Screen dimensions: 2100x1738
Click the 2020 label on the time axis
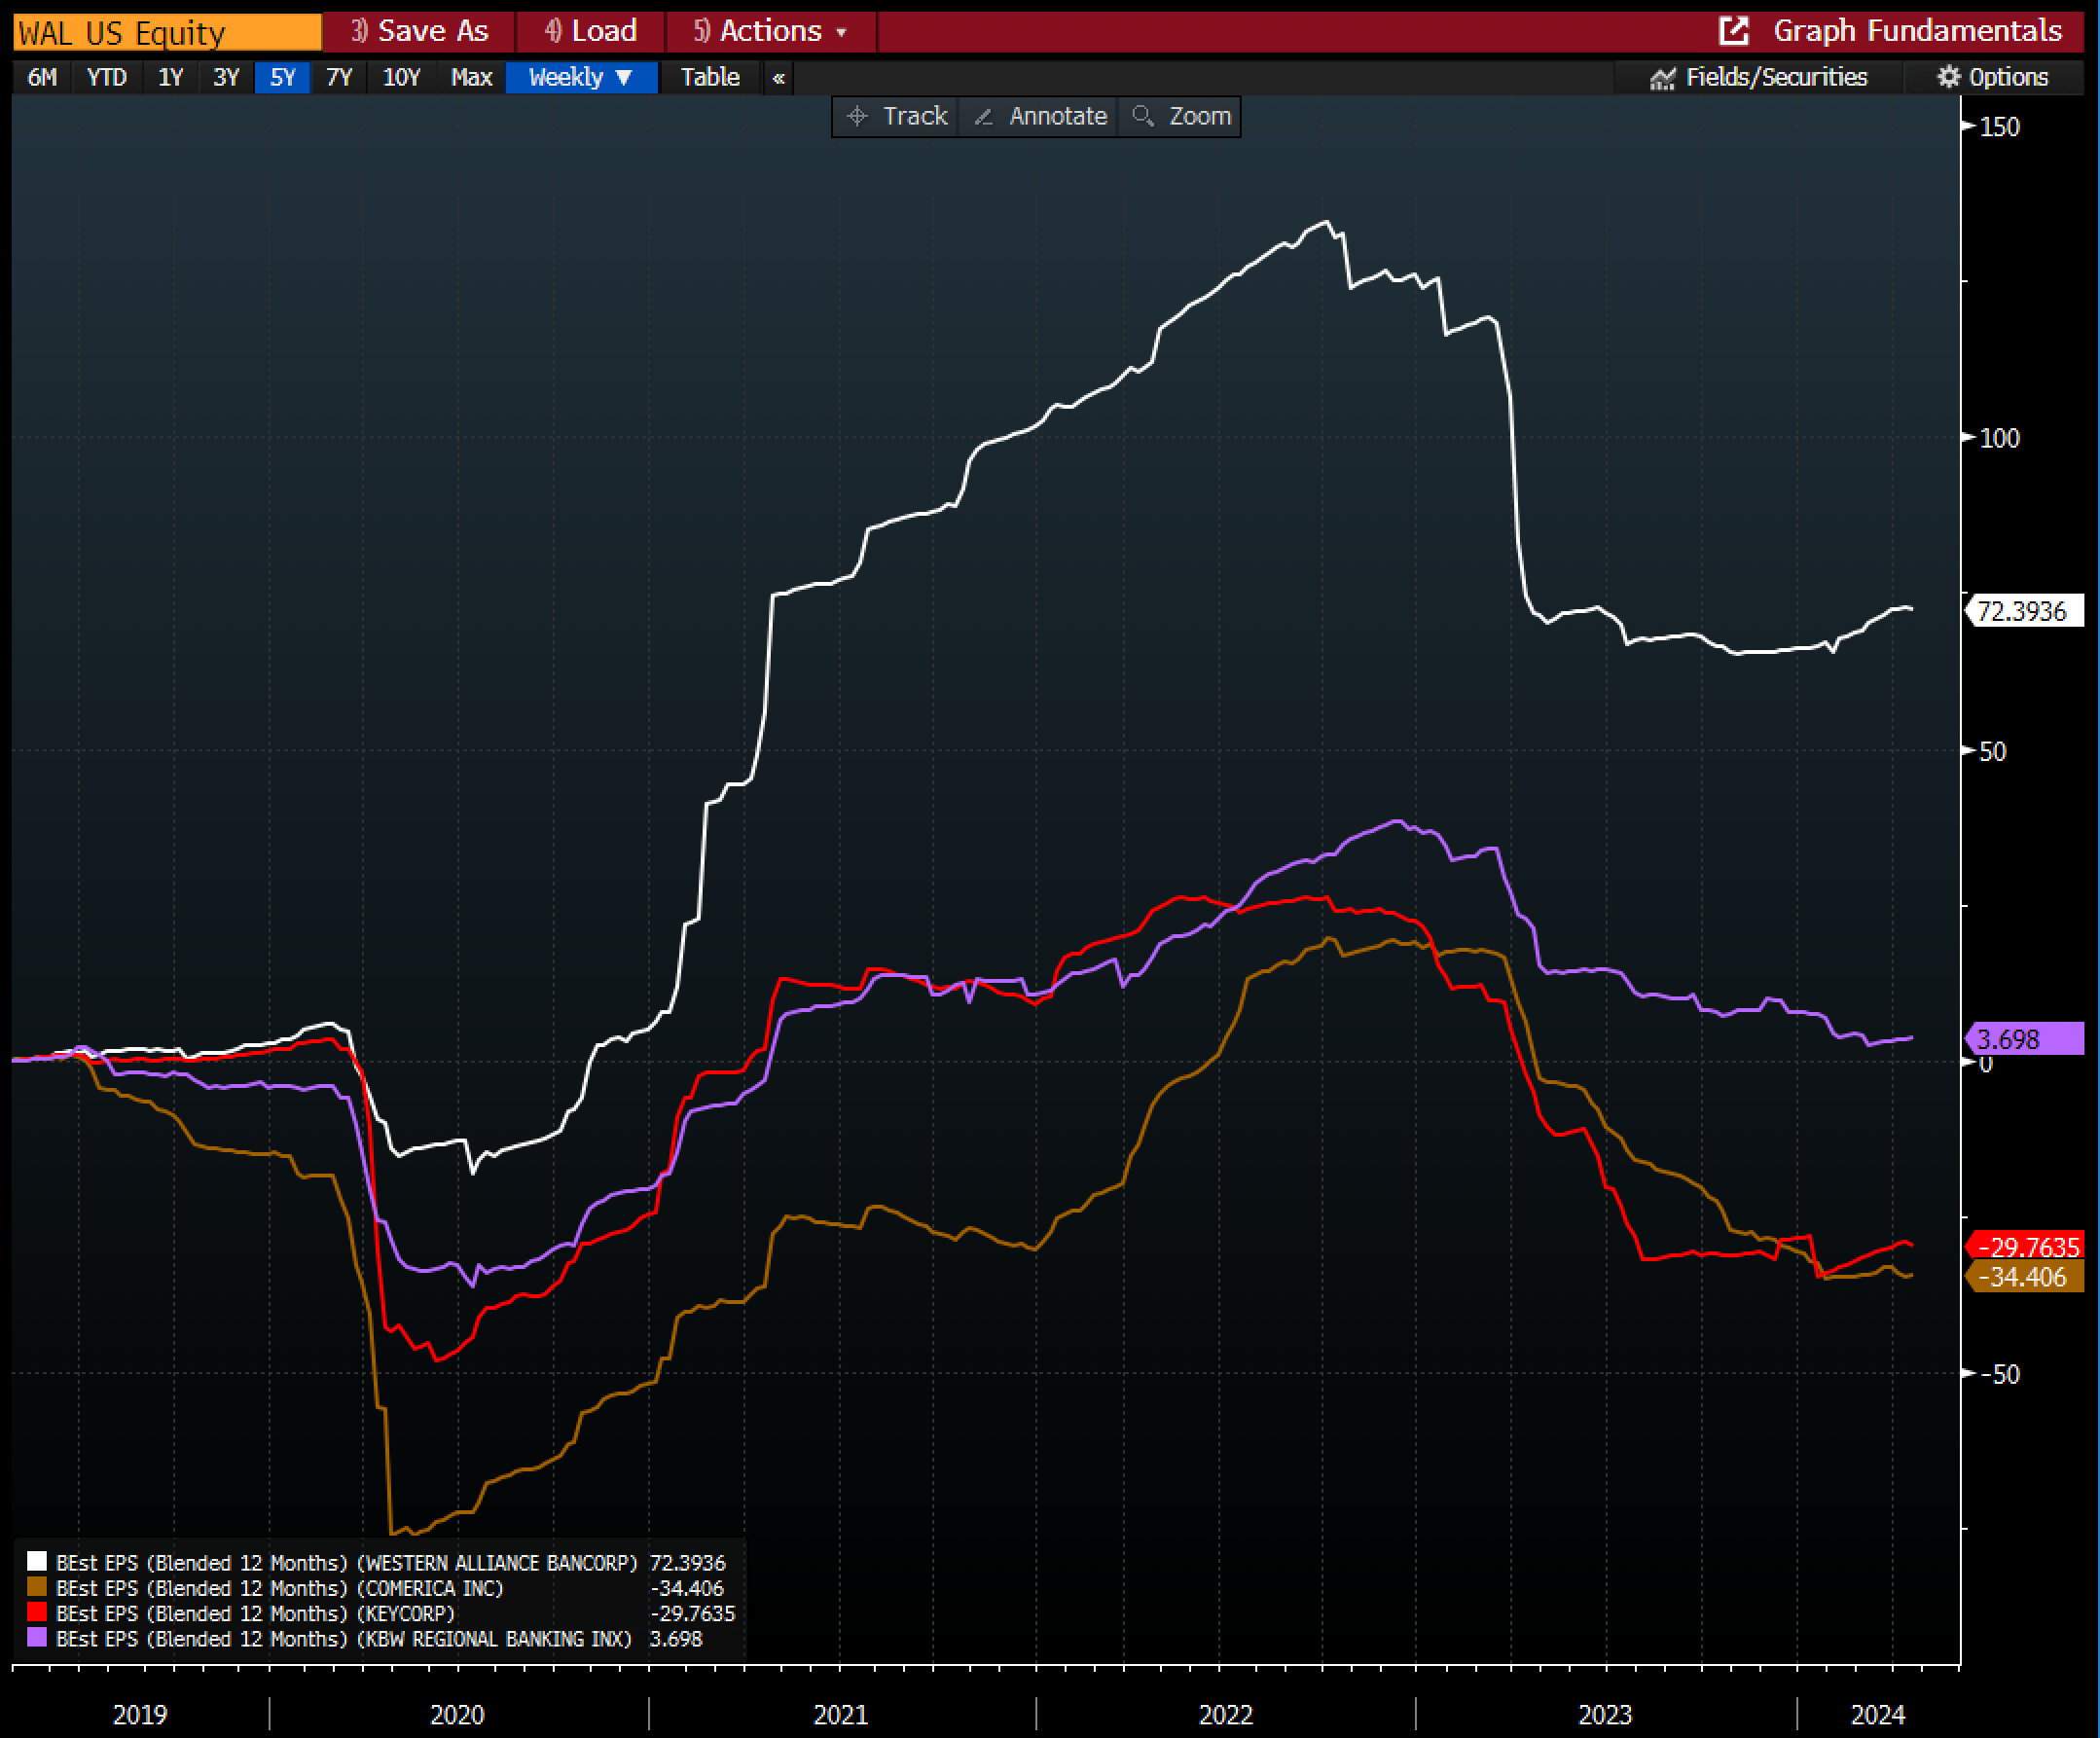click(457, 1715)
